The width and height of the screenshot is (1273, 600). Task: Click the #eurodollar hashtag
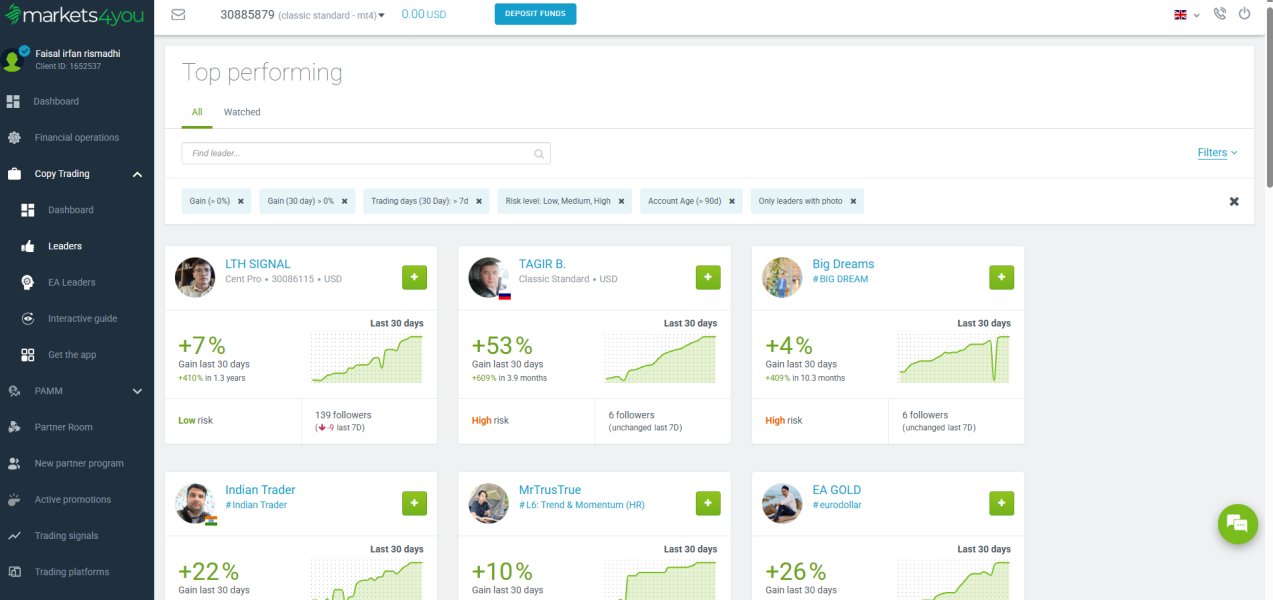point(837,505)
